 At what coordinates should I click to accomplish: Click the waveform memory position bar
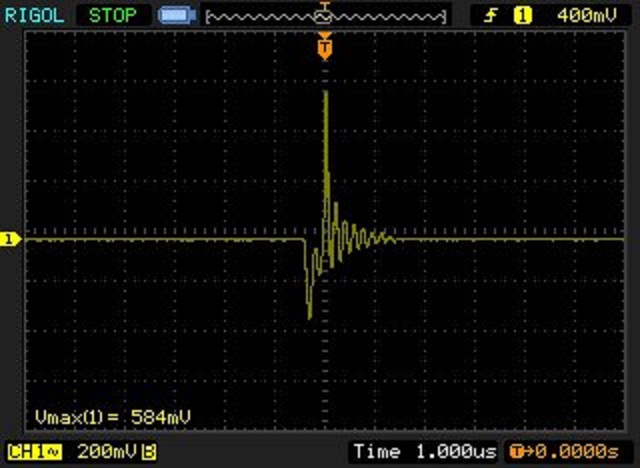pos(326,17)
